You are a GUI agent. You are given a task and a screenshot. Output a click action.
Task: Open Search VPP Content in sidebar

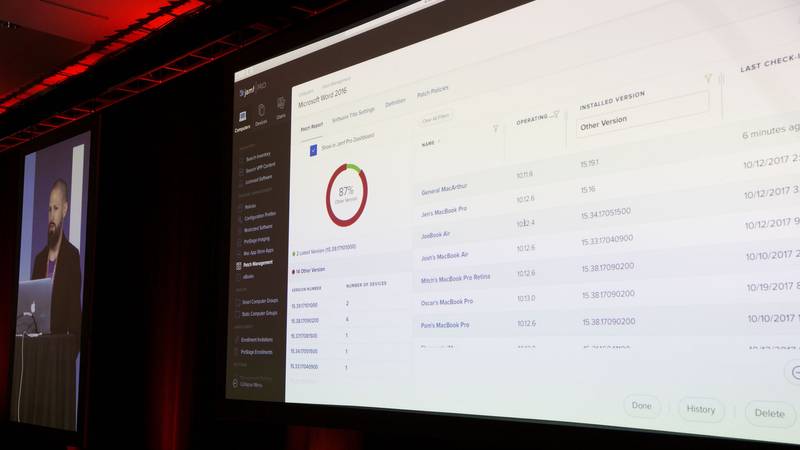click(x=260, y=167)
